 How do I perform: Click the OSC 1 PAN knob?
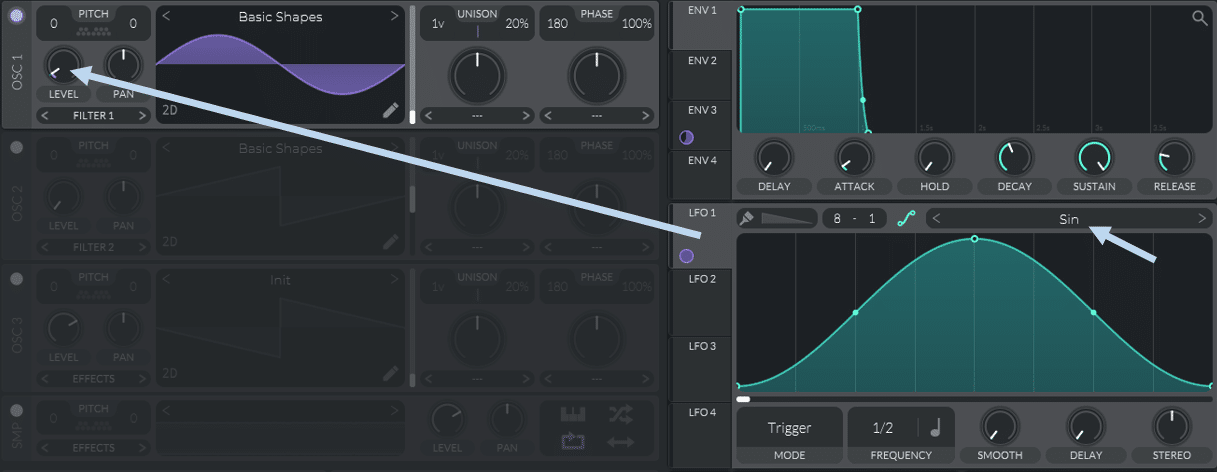click(x=123, y=64)
